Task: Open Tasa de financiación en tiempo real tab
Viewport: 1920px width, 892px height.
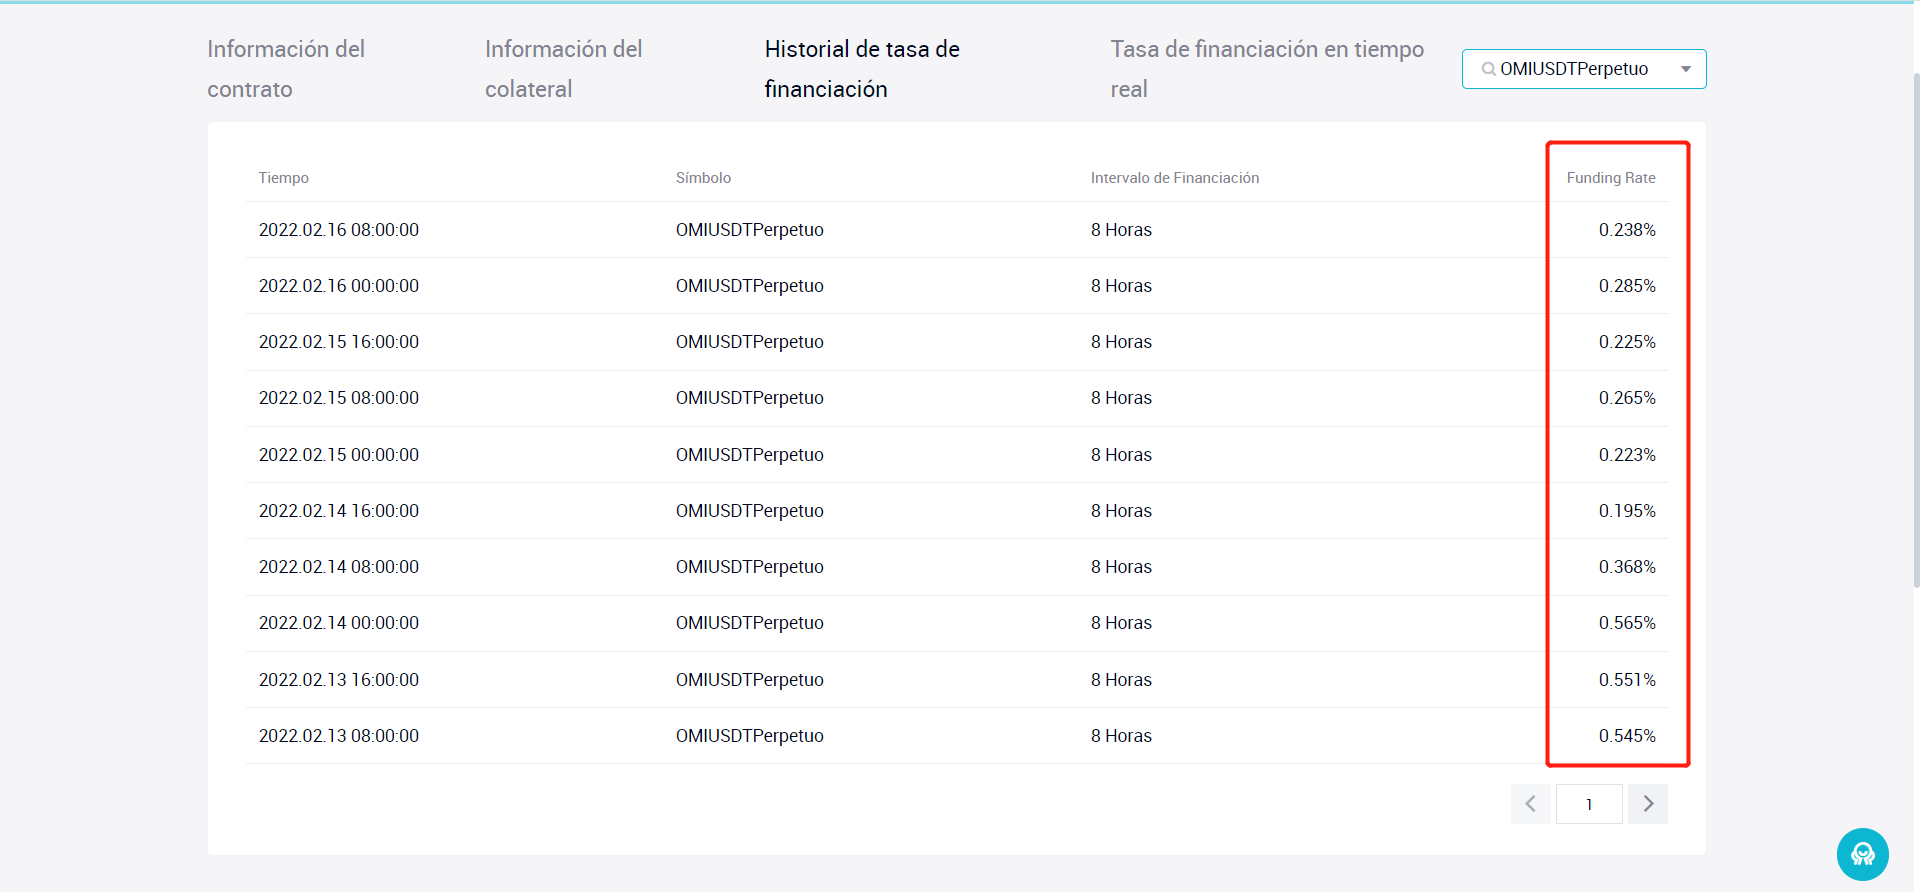Action: click(1267, 69)
